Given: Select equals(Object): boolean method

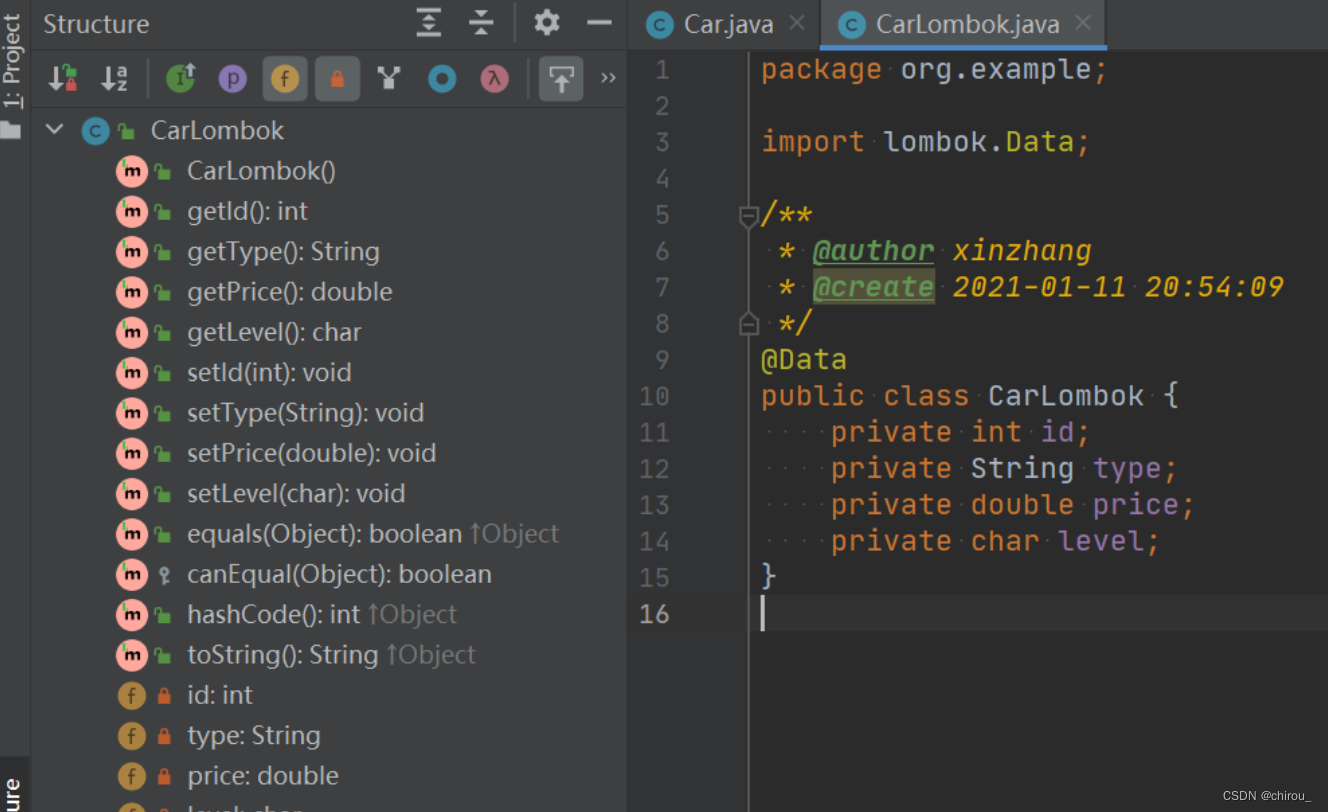Looking at the screenshot, I should click(x=324, y=534).
